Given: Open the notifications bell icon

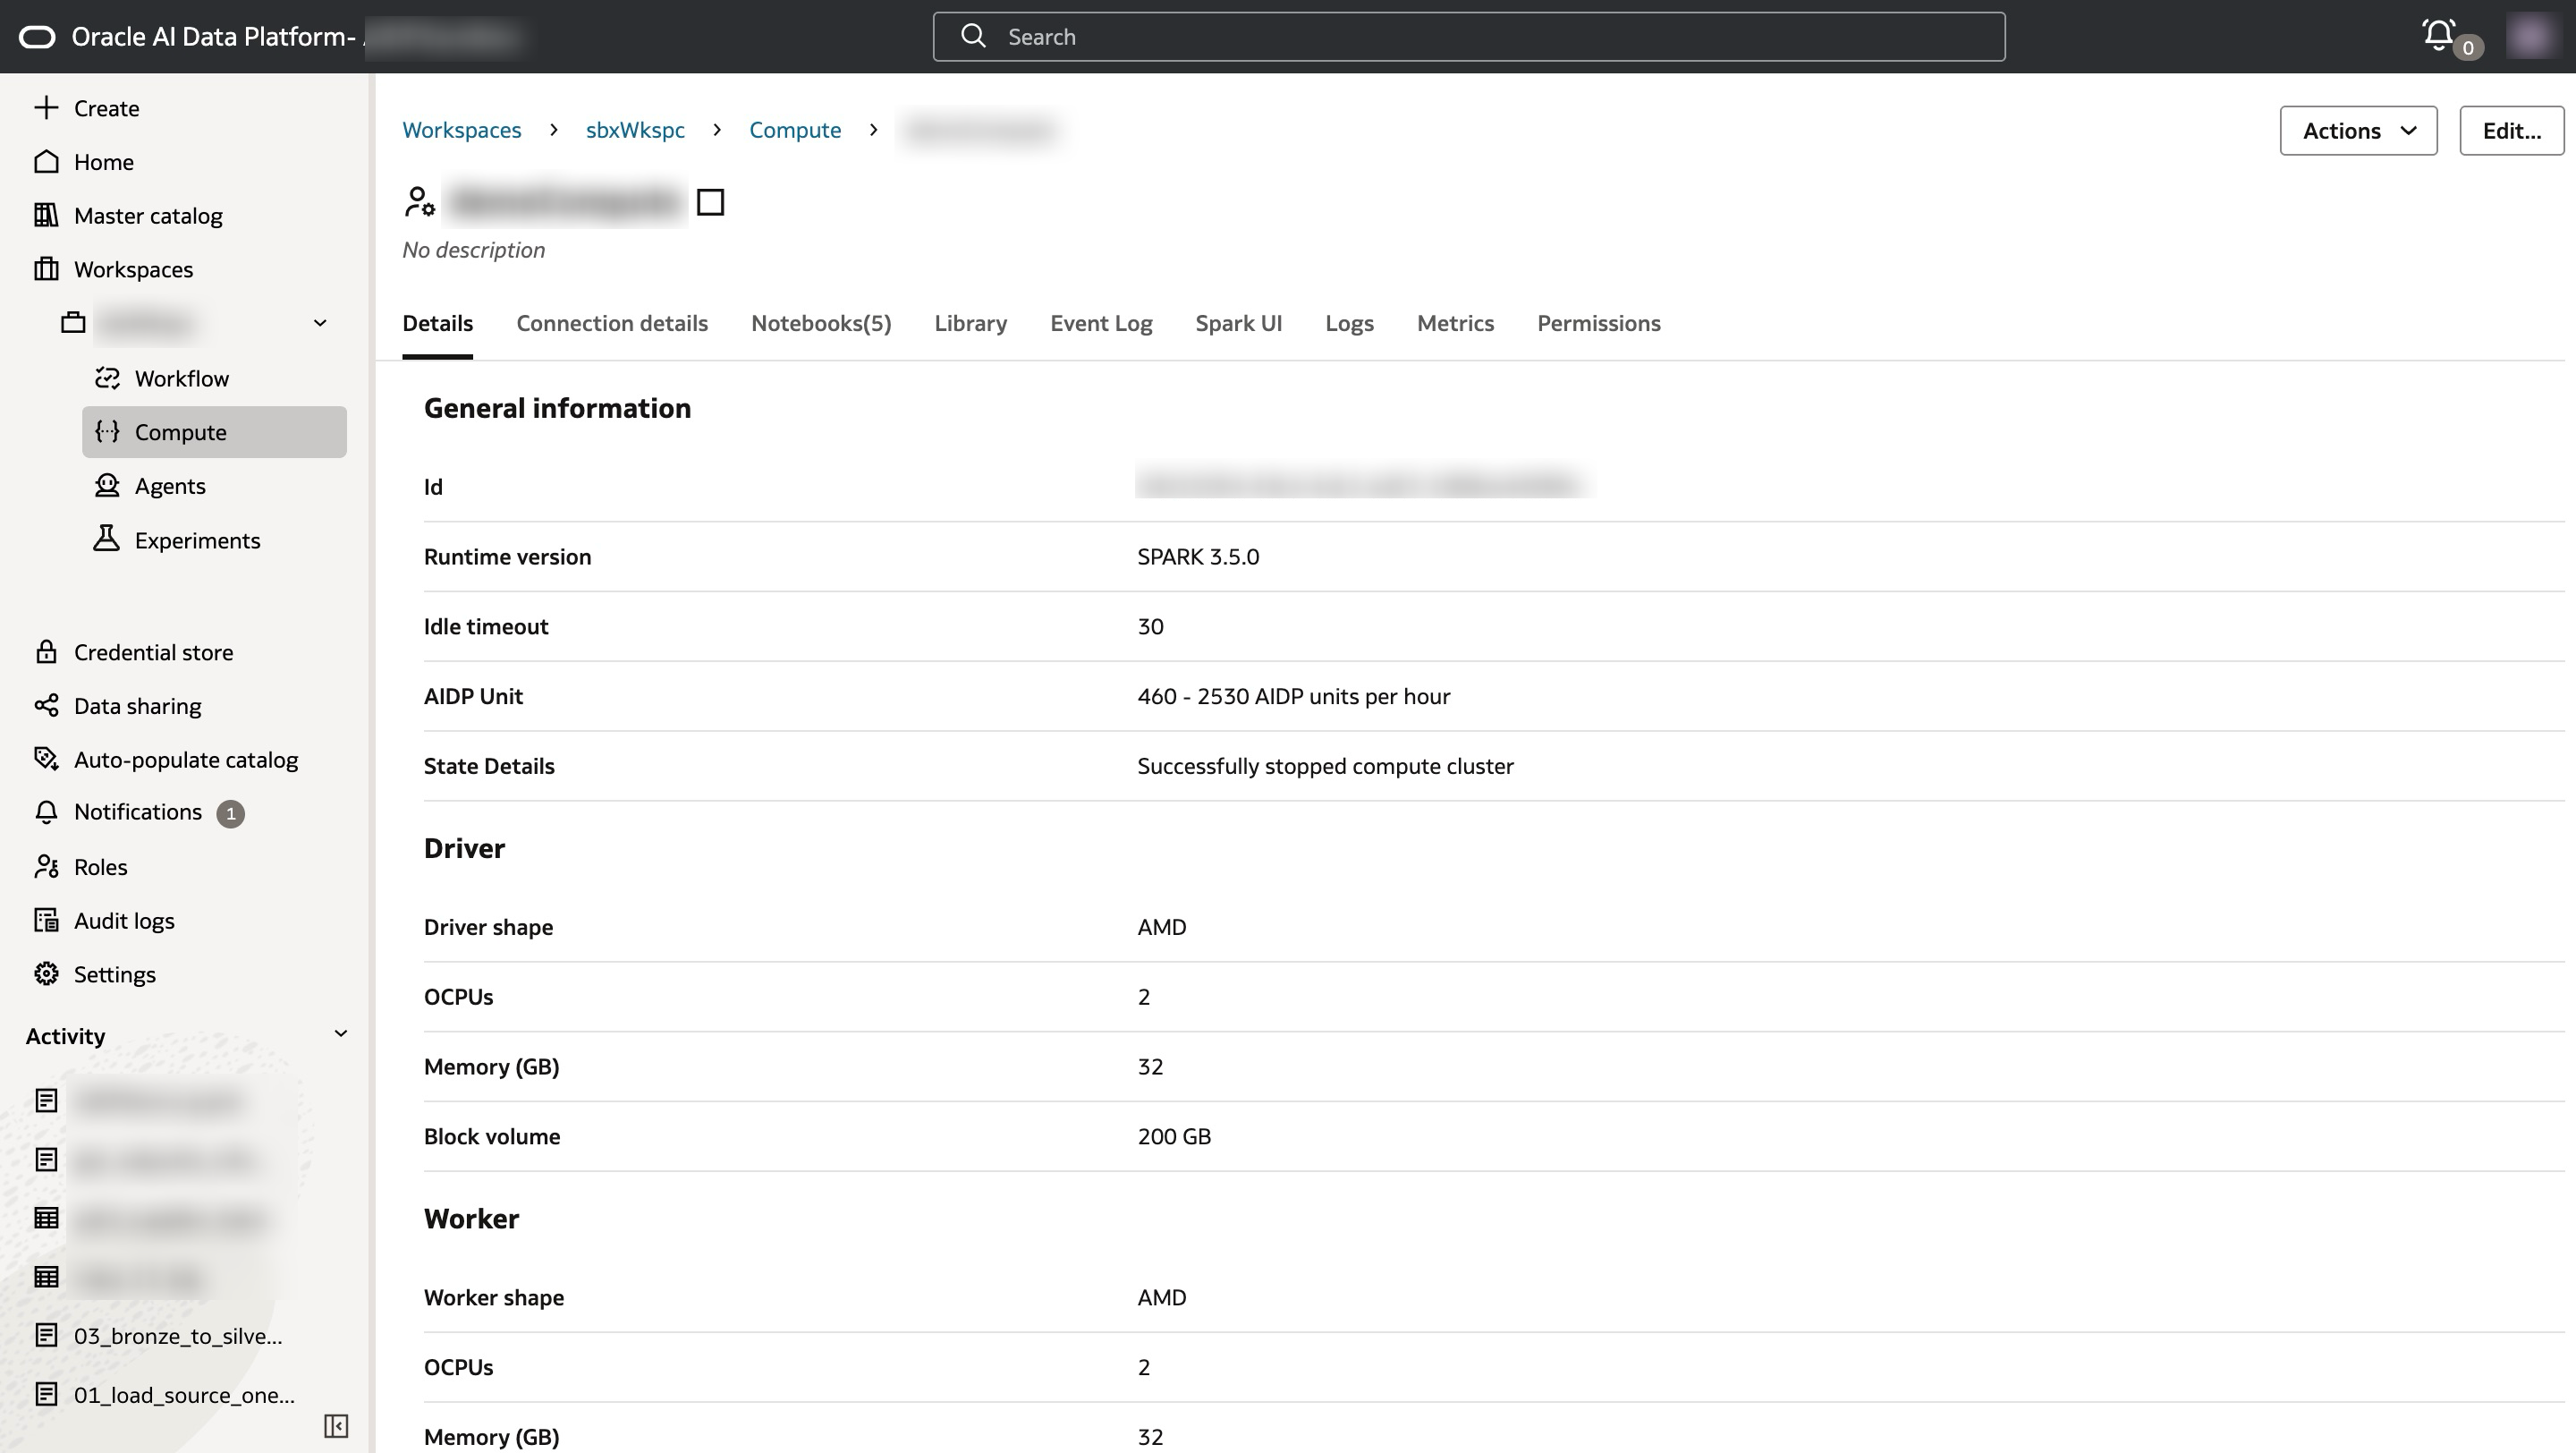Looking at the screenshot, I should 2438,35.
